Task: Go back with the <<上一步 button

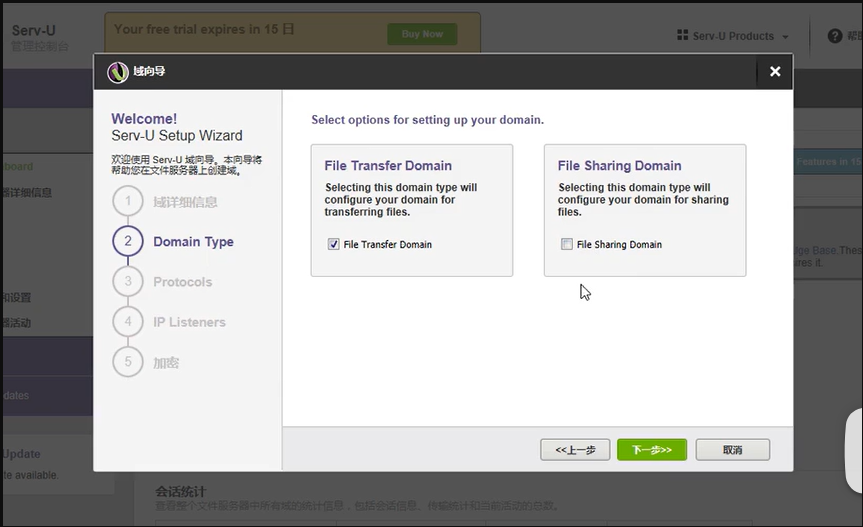Action: click(575, 450)
